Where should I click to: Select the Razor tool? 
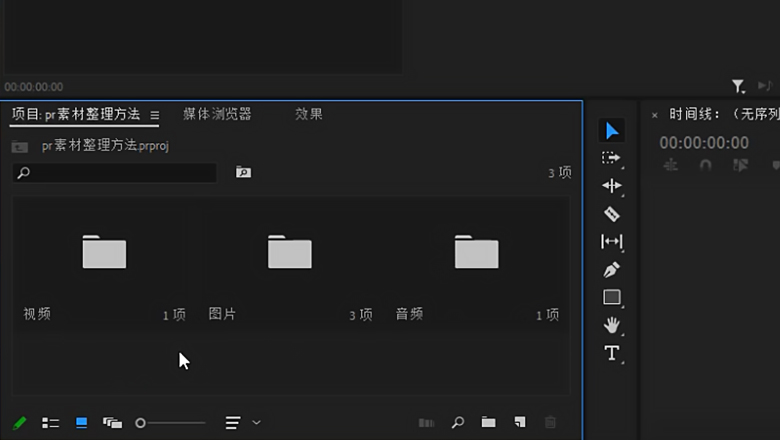(612, 214)
